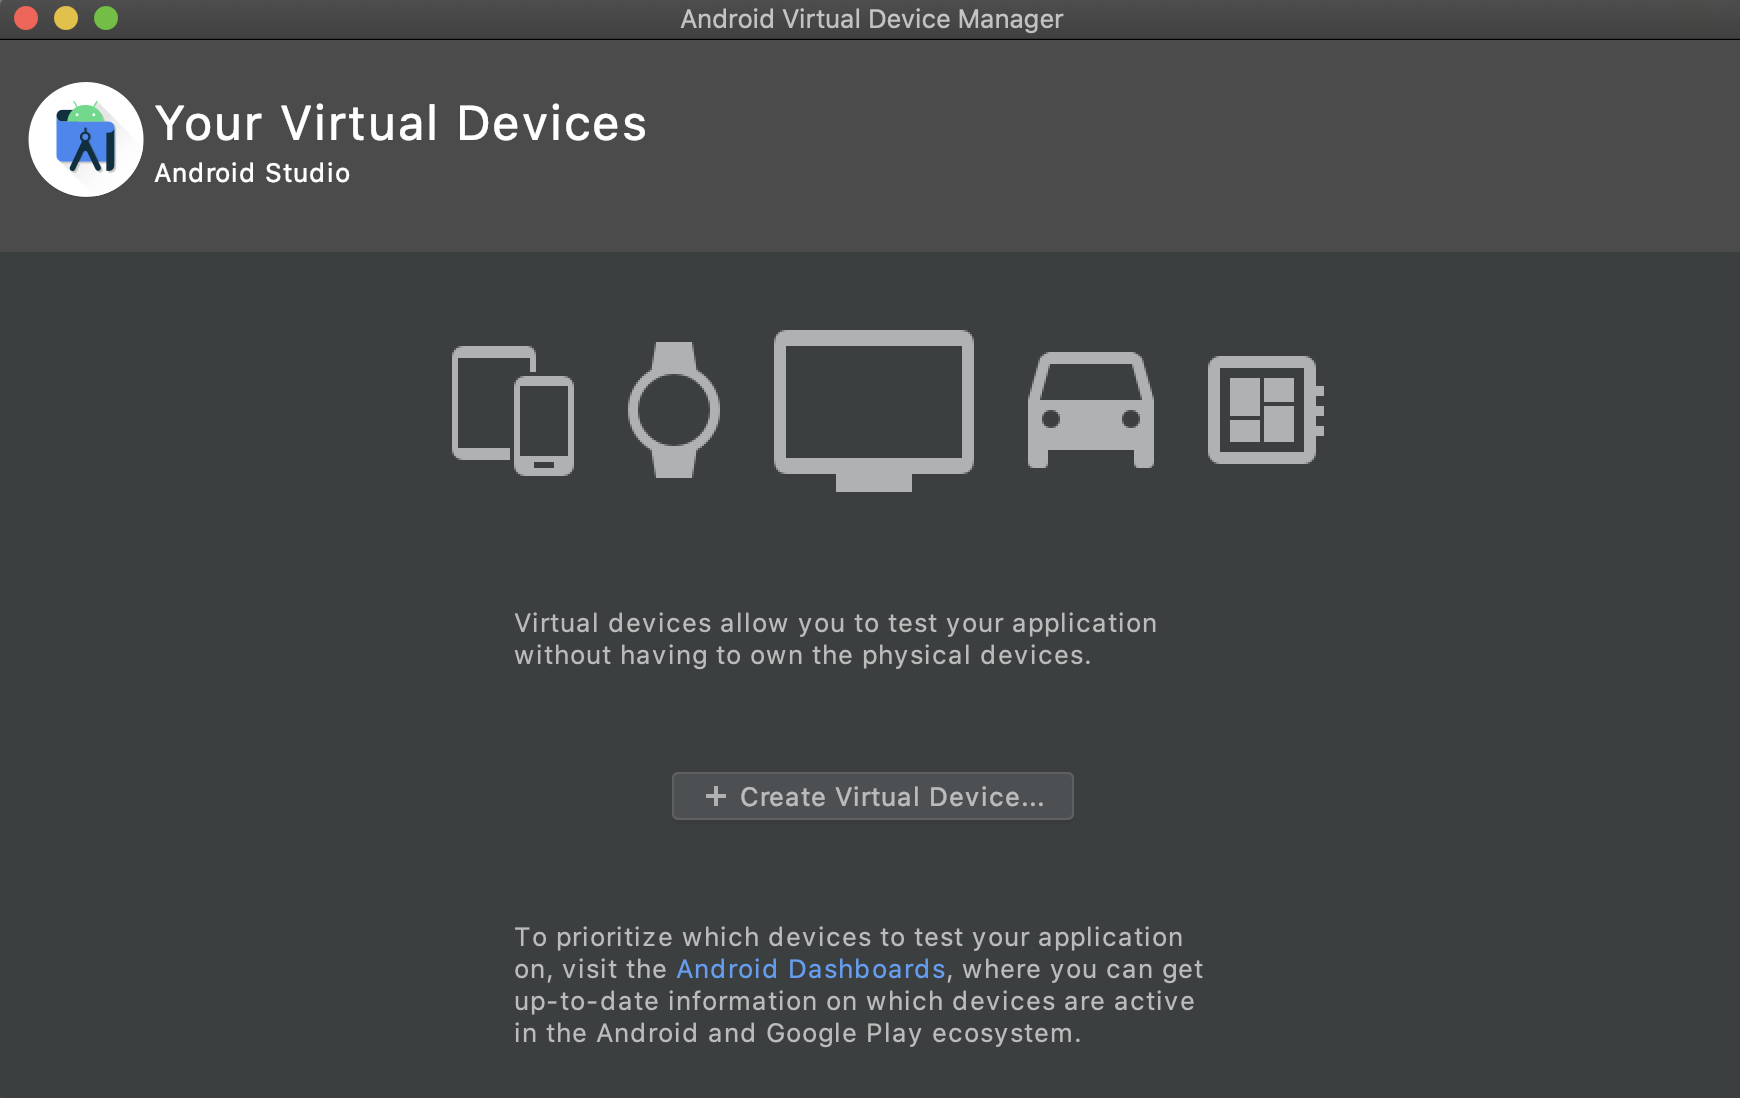Click the Android TV screen icon
The image size is (1740, 1098).
[874, 410]
